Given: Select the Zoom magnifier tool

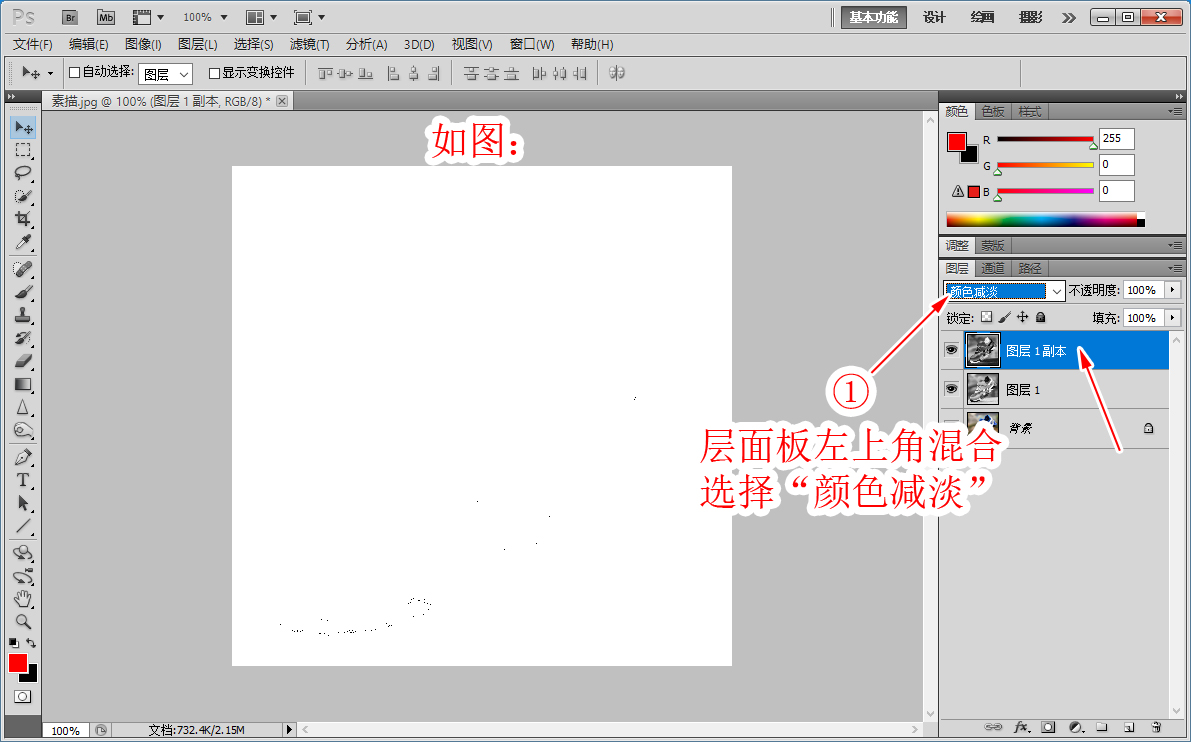Looking at the screenshot, I should click(23, 621).
